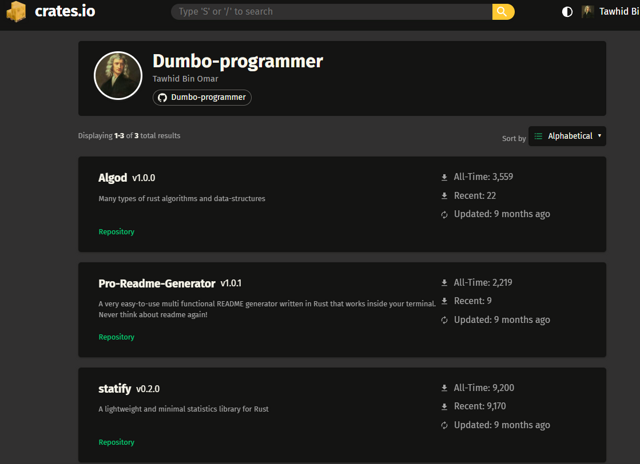The height and width of the screenshot is (464, 640).
Task: Click Algod version 'v1.0.0' text
Action: point(144,178)
